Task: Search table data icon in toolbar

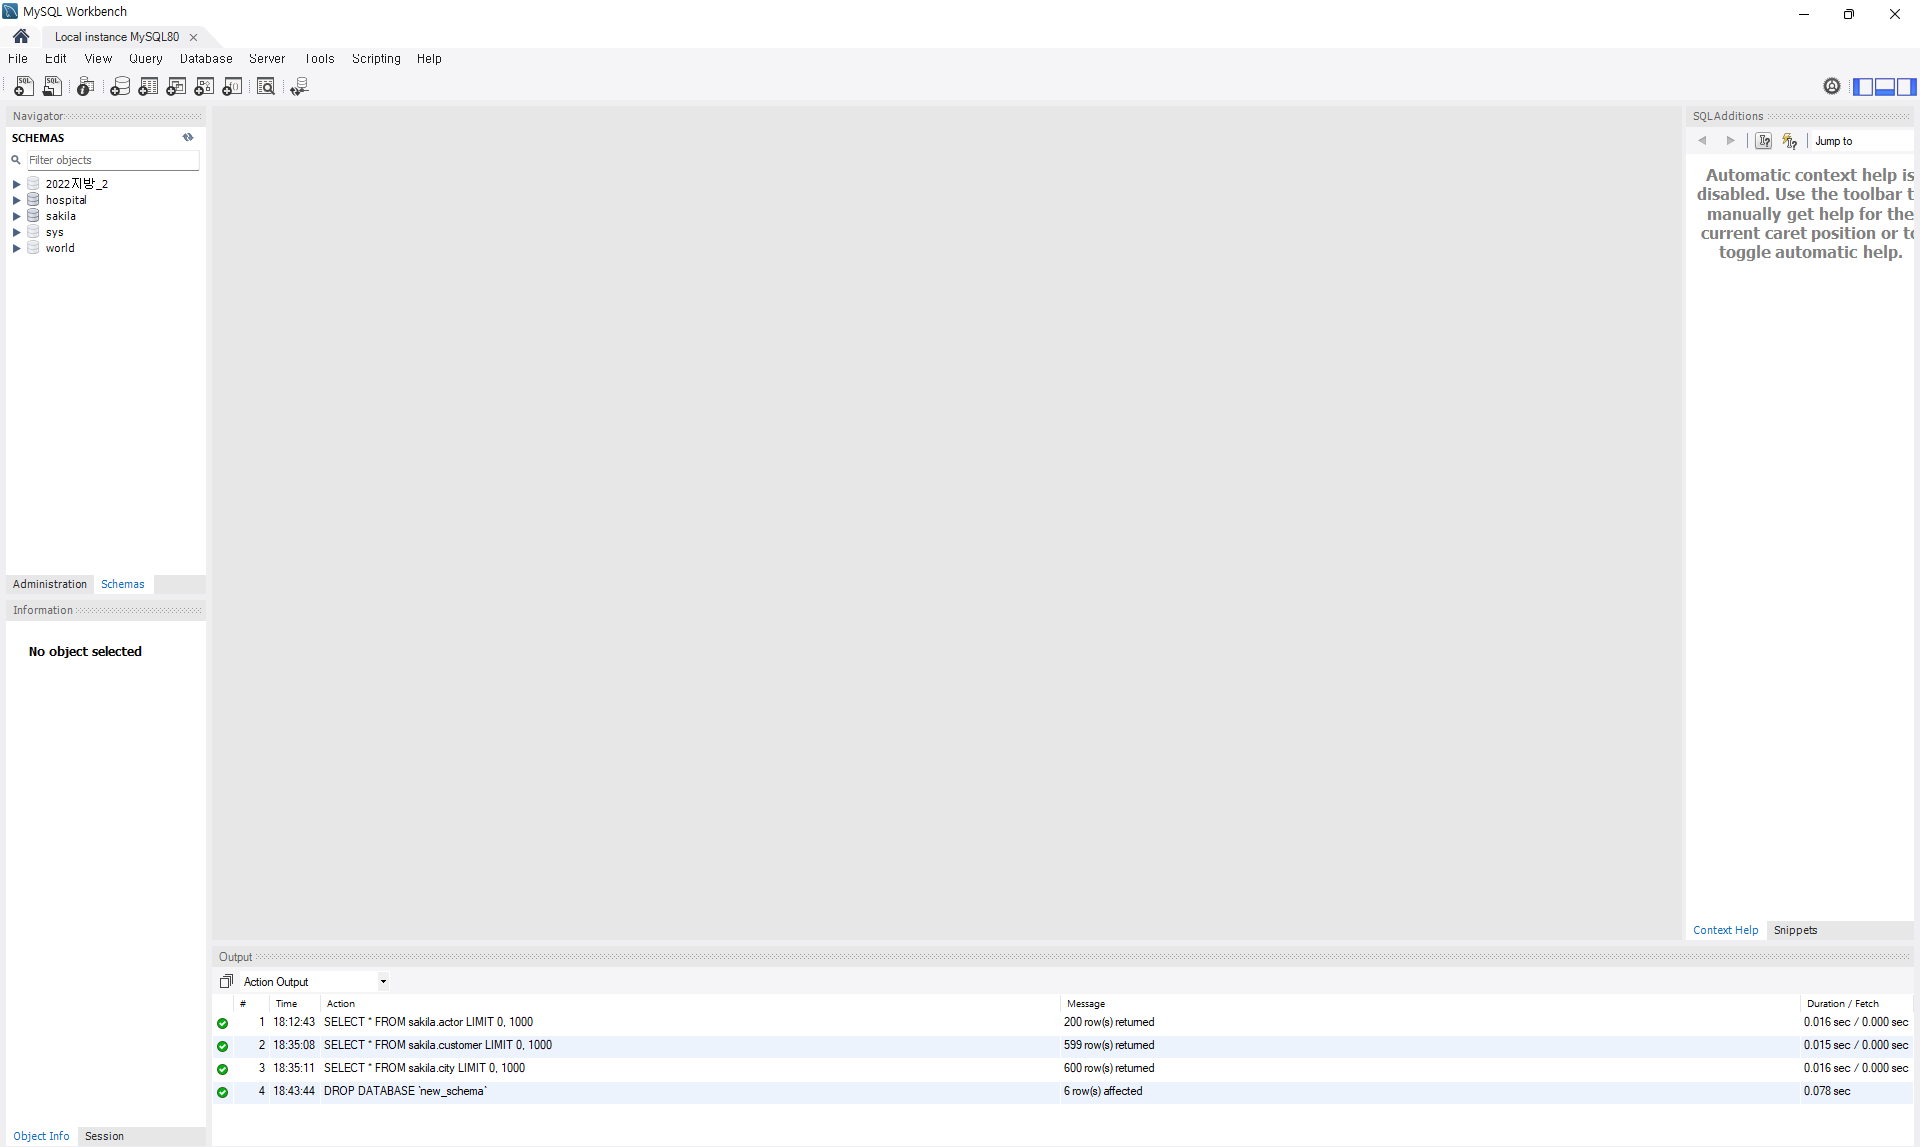Action: 265,87
